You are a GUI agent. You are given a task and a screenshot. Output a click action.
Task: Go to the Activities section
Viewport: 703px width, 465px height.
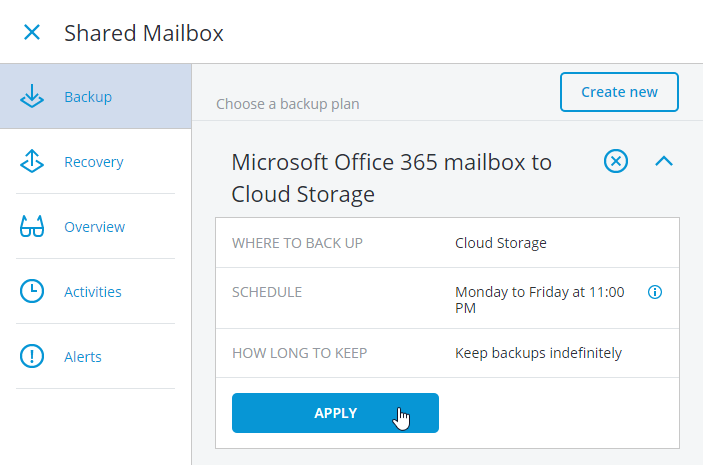tap(95, 291)
